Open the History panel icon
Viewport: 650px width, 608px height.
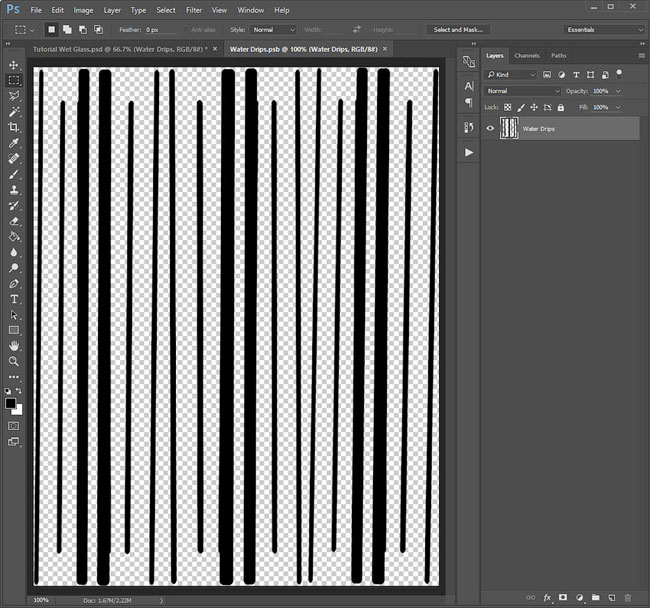[469, 127]
